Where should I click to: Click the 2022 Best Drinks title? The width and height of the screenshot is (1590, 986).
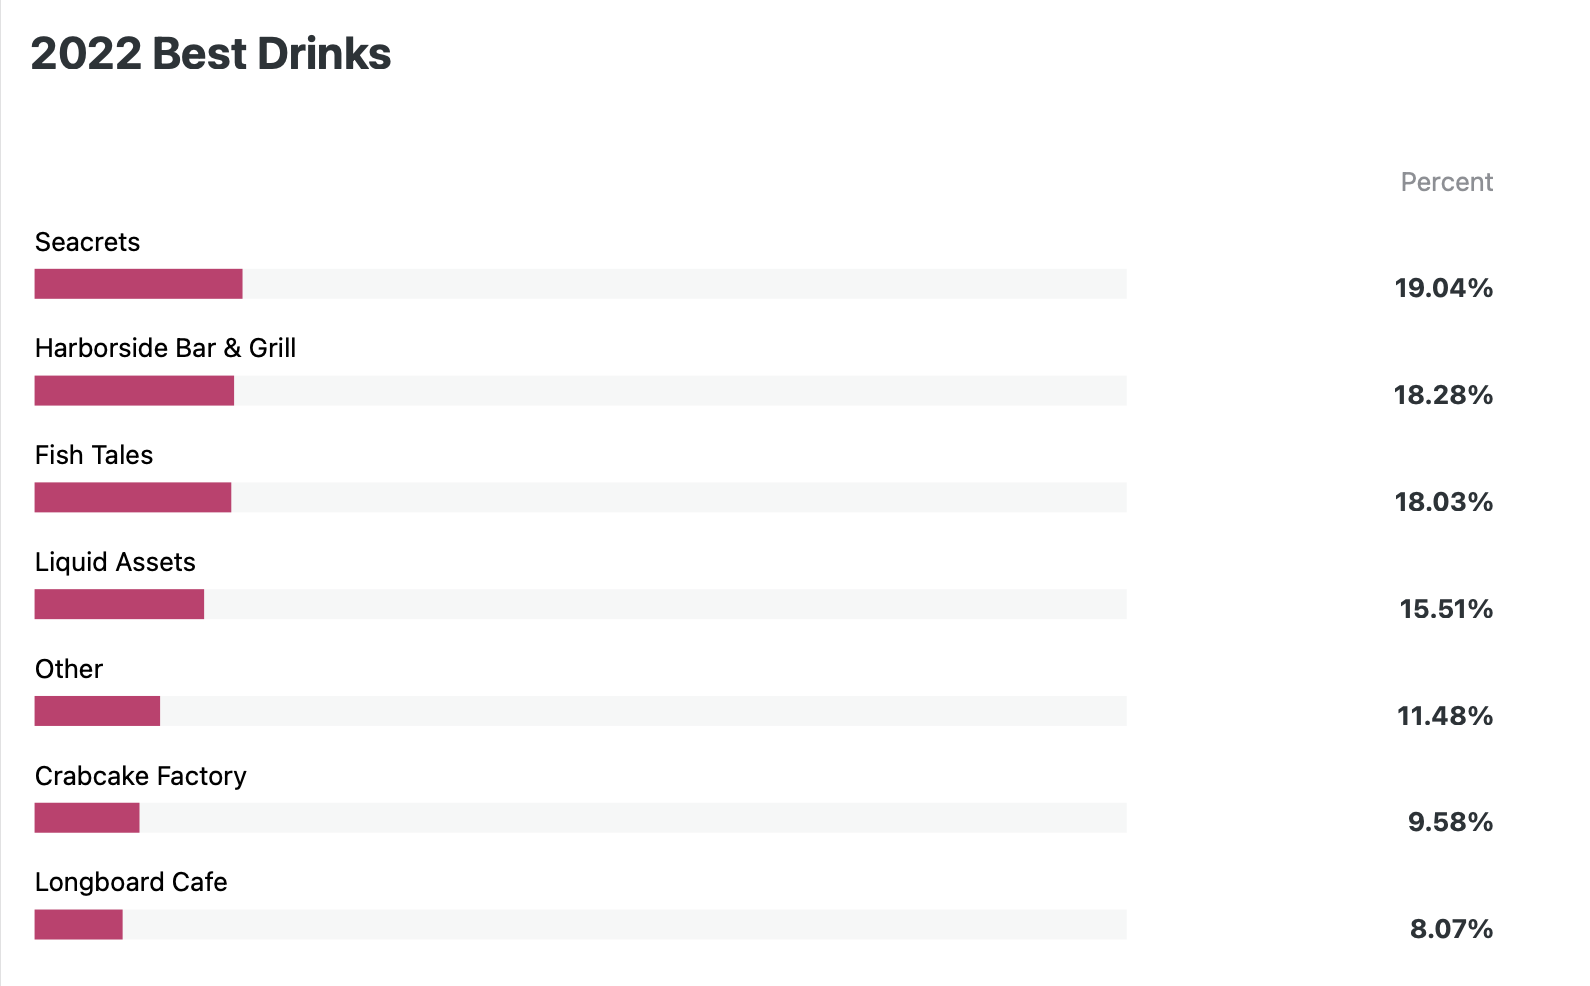coord(211,54)
